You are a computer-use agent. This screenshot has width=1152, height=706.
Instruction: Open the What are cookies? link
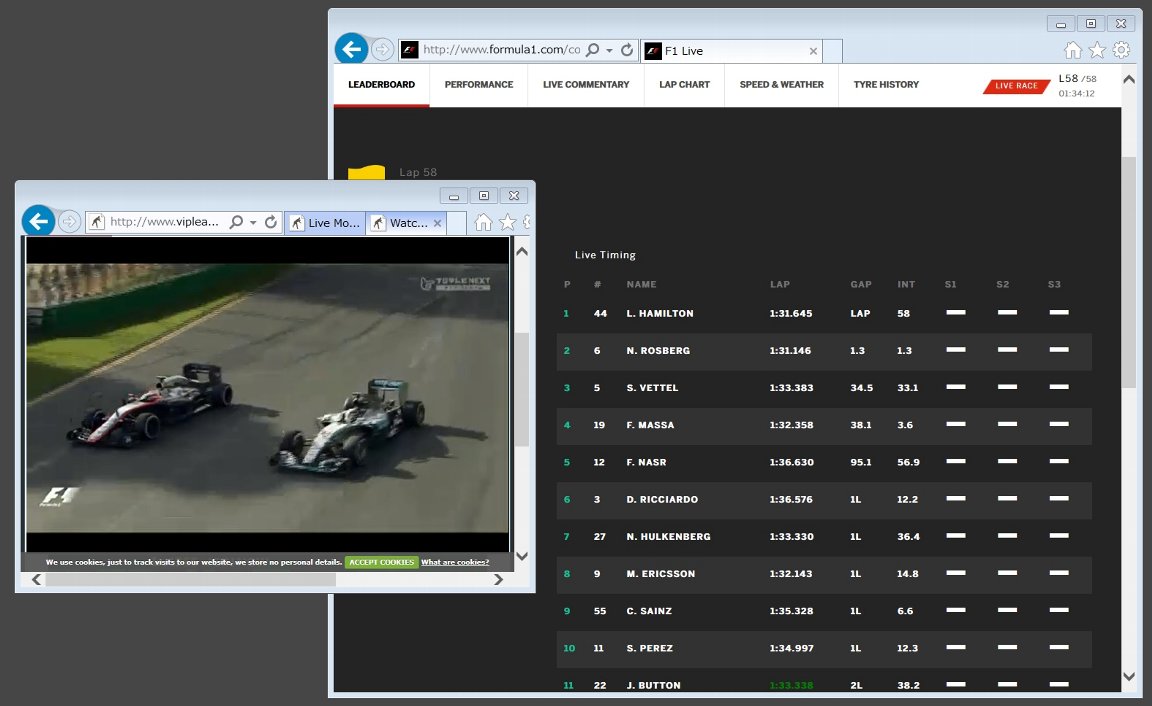click(x=455, y=562)
